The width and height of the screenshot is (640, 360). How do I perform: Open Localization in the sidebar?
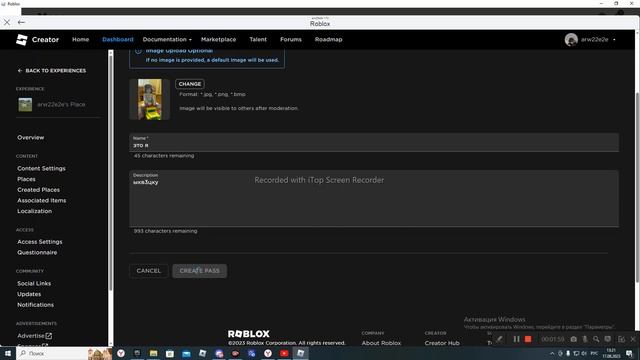pos(34,211)
